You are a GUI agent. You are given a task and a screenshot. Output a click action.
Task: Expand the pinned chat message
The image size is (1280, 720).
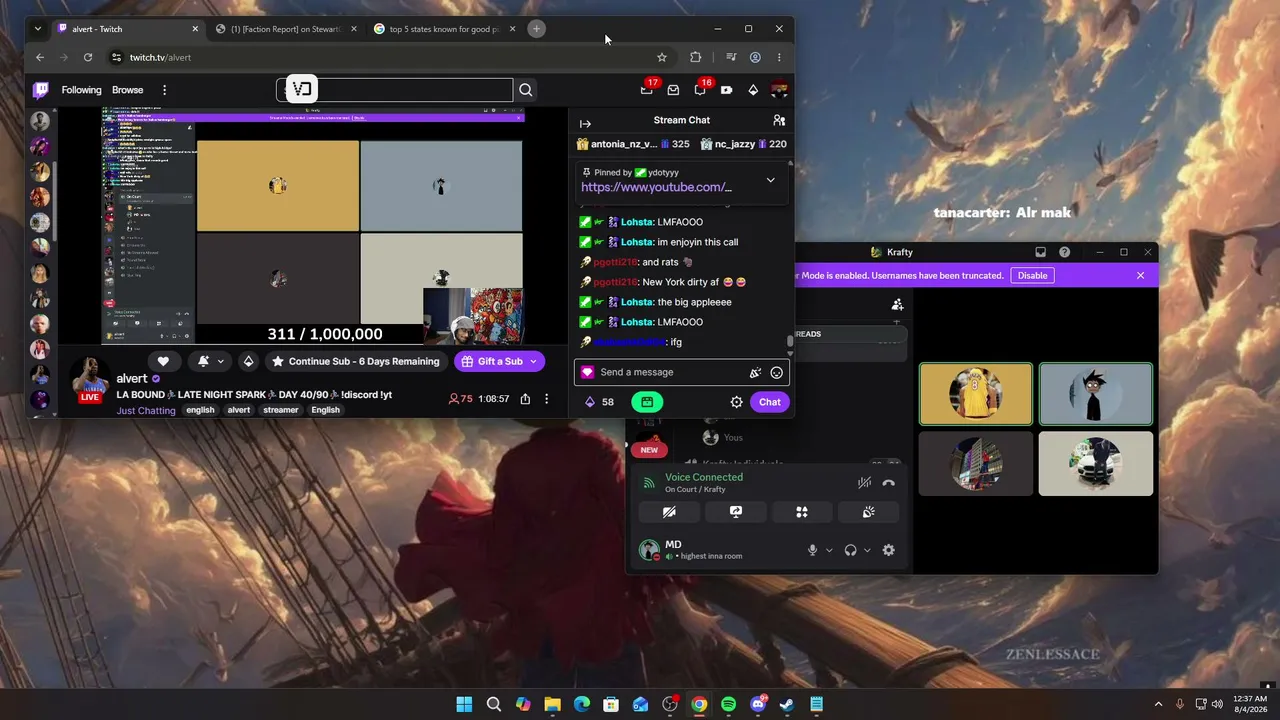pos(770,180)
